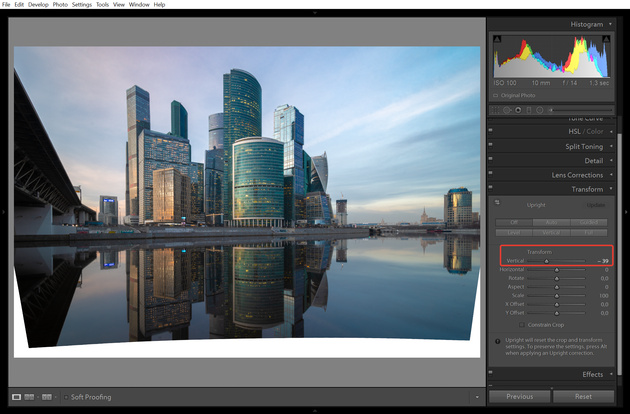Image resolution: width=630 pixels, height=414 pixels.
Task: Select the Radial Filter tool icon
Action: click(x=540, y=110)
